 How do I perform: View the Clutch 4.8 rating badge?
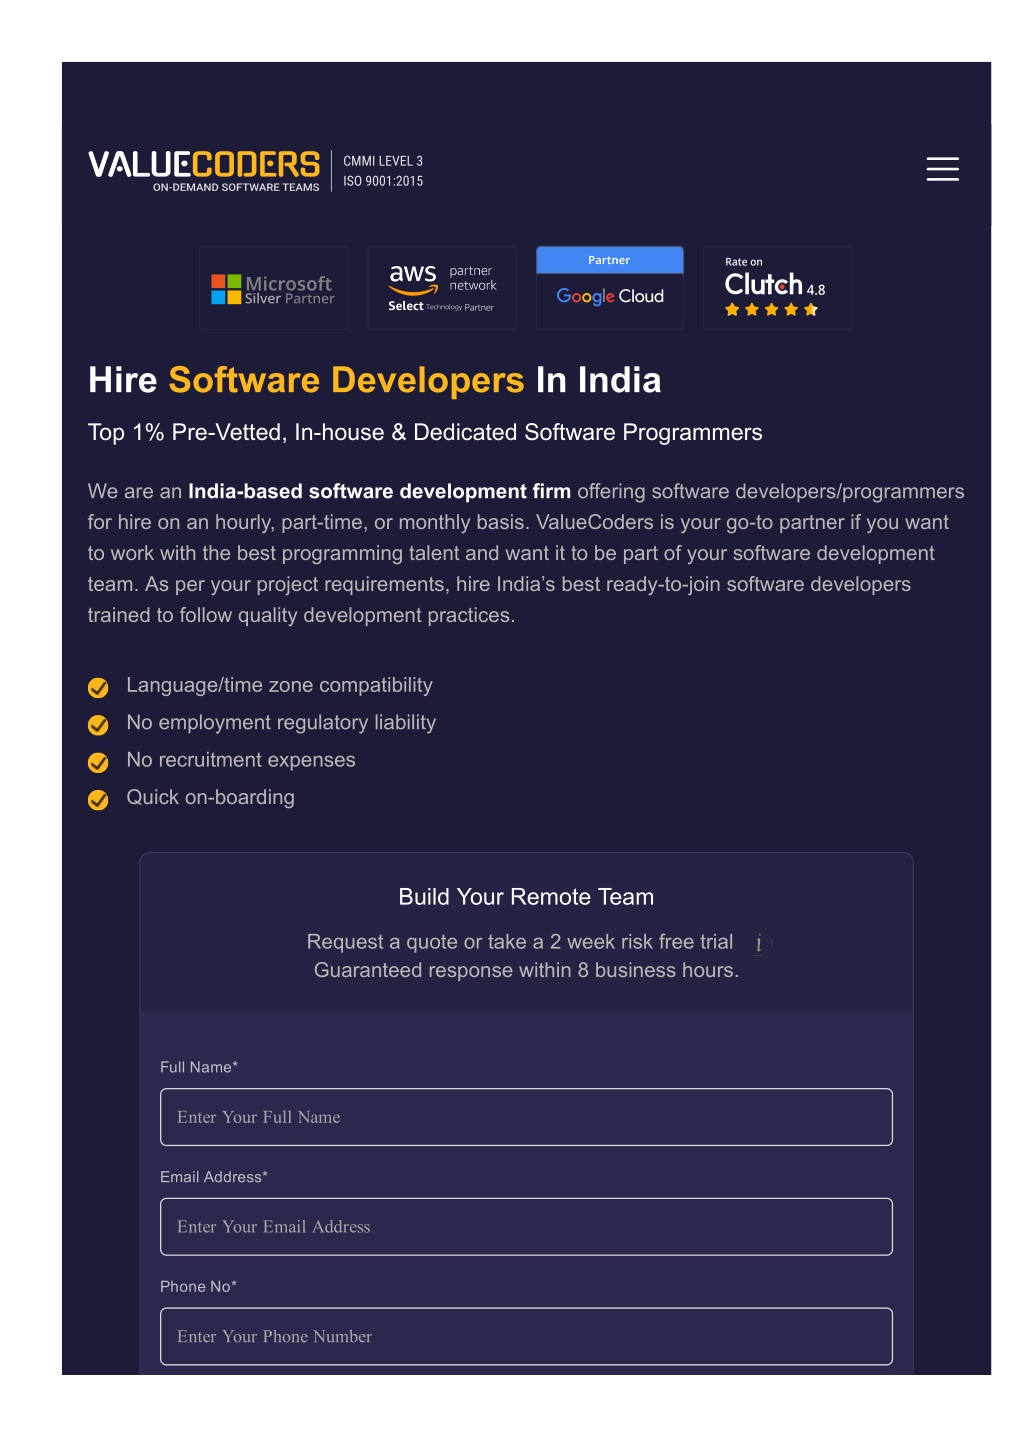(777, 288)
